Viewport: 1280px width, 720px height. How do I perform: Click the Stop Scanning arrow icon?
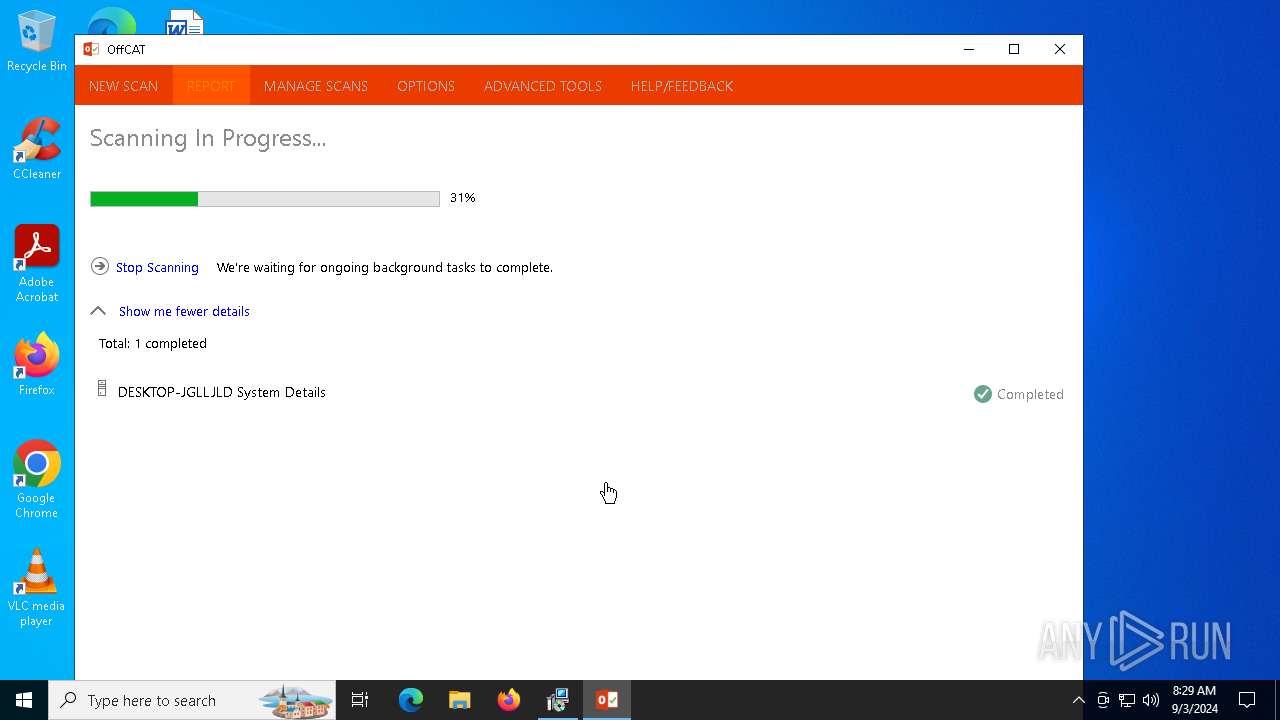click(x=99, y=266)
